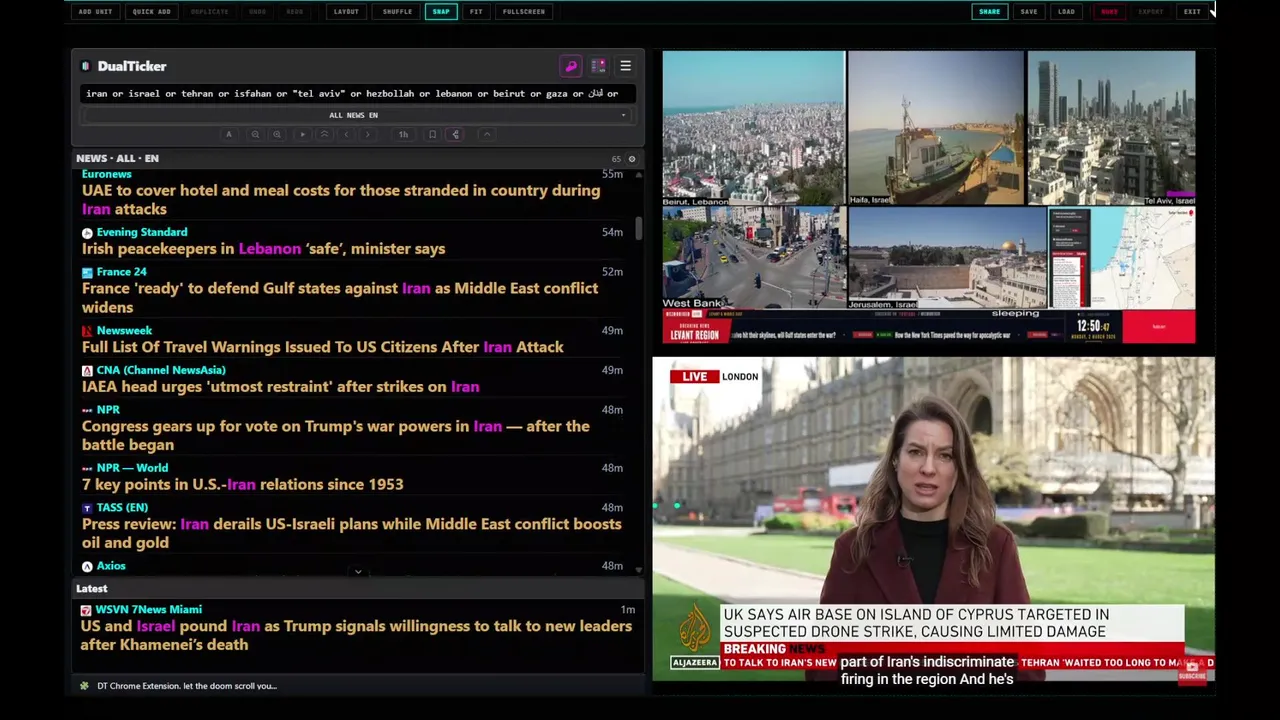Open Irish peacekeepers in Lebanon headline
The height and width of the screenshot is (720, 1280).
[264, 249]
